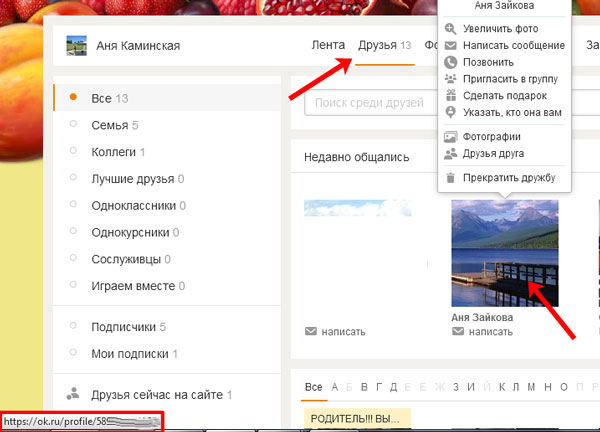600x432 pixels.
Task: Click the phone icon beside Позвонить
Action: point(451,62)
